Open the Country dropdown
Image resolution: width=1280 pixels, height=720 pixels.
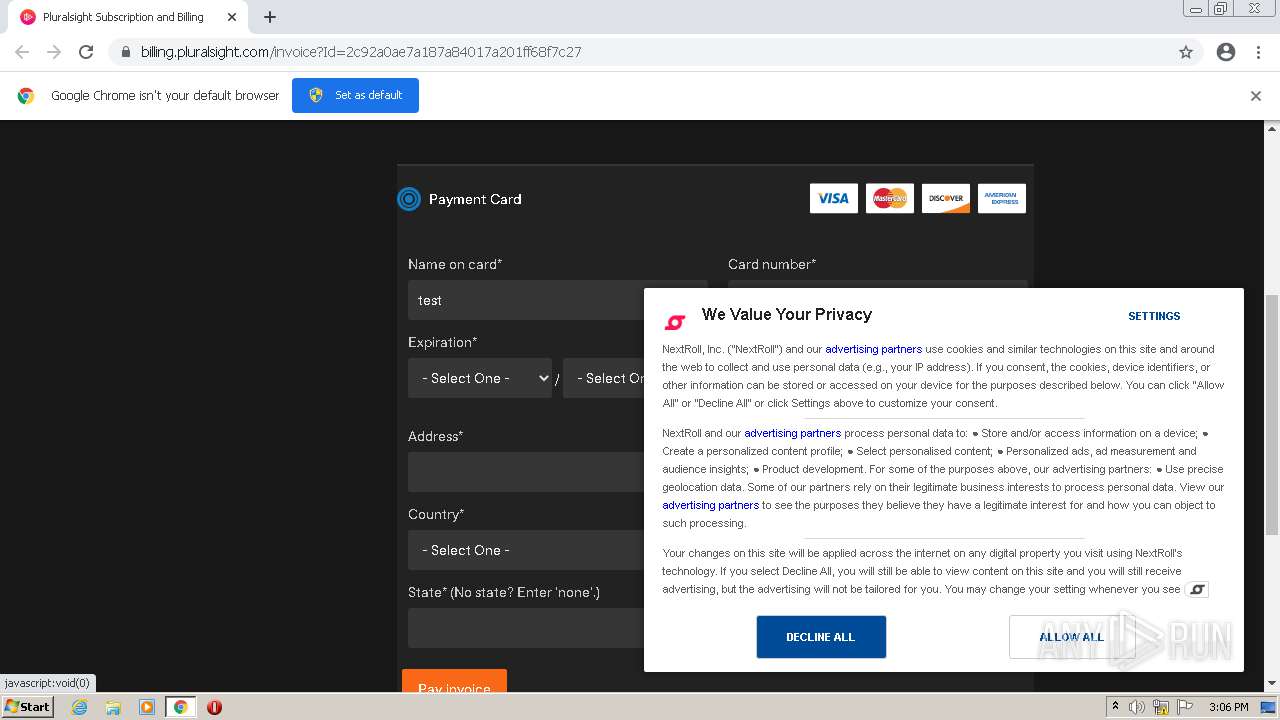coord(526,550)
